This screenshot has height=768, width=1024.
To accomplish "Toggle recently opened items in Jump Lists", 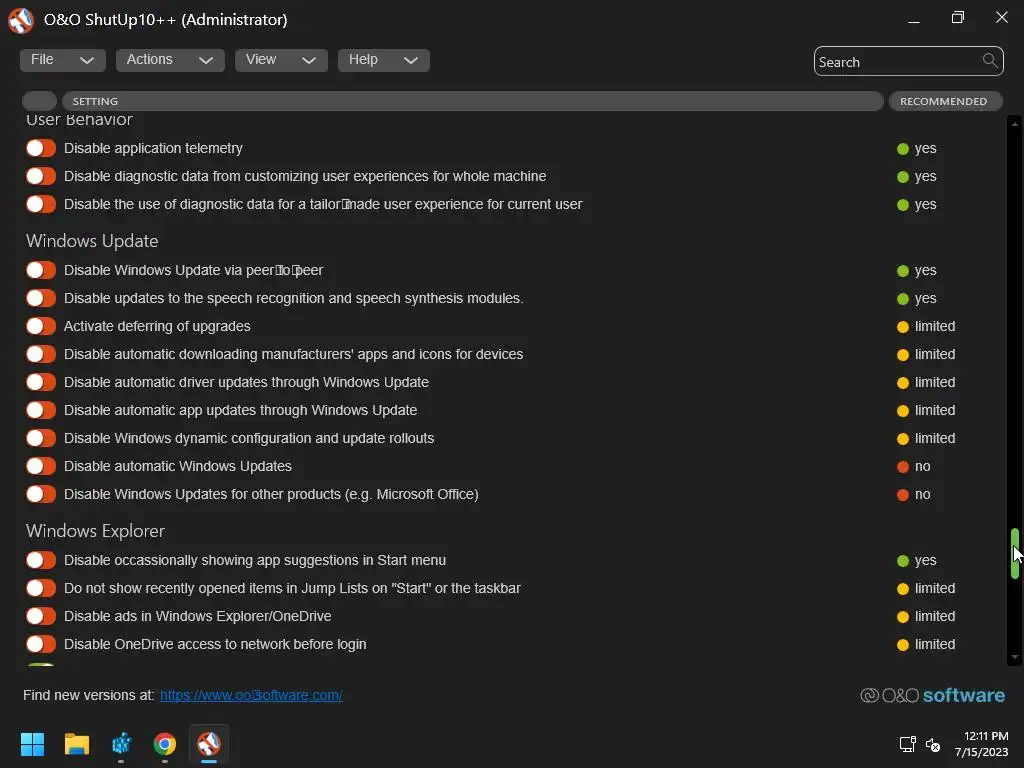I will [x=40, y=589].
